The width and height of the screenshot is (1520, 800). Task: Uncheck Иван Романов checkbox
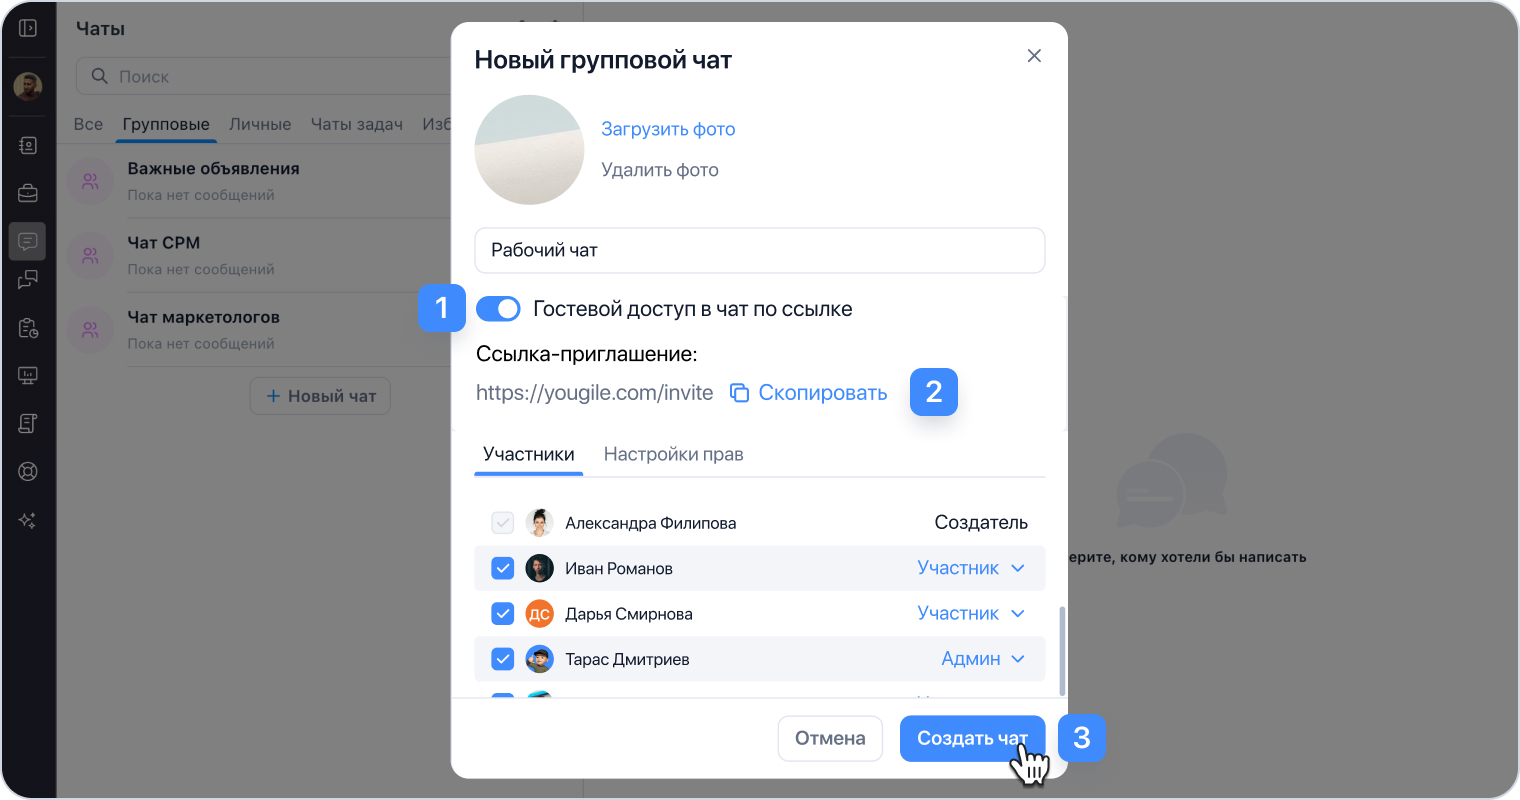[503, 568]
